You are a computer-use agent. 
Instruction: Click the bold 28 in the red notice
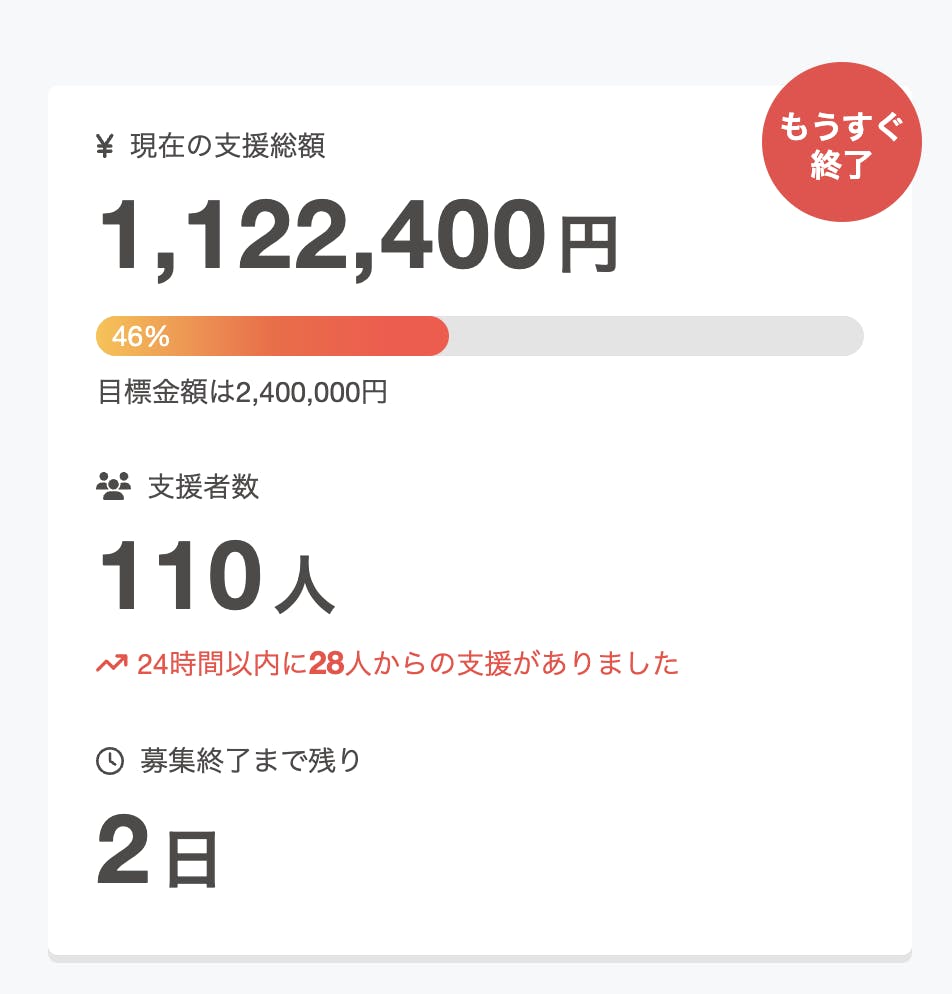point(325,663)
